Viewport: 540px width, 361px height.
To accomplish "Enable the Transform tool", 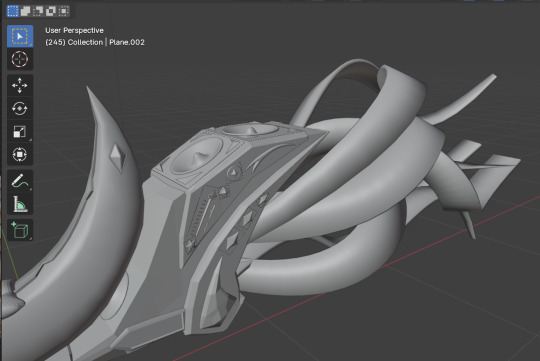I will point(20,154).
